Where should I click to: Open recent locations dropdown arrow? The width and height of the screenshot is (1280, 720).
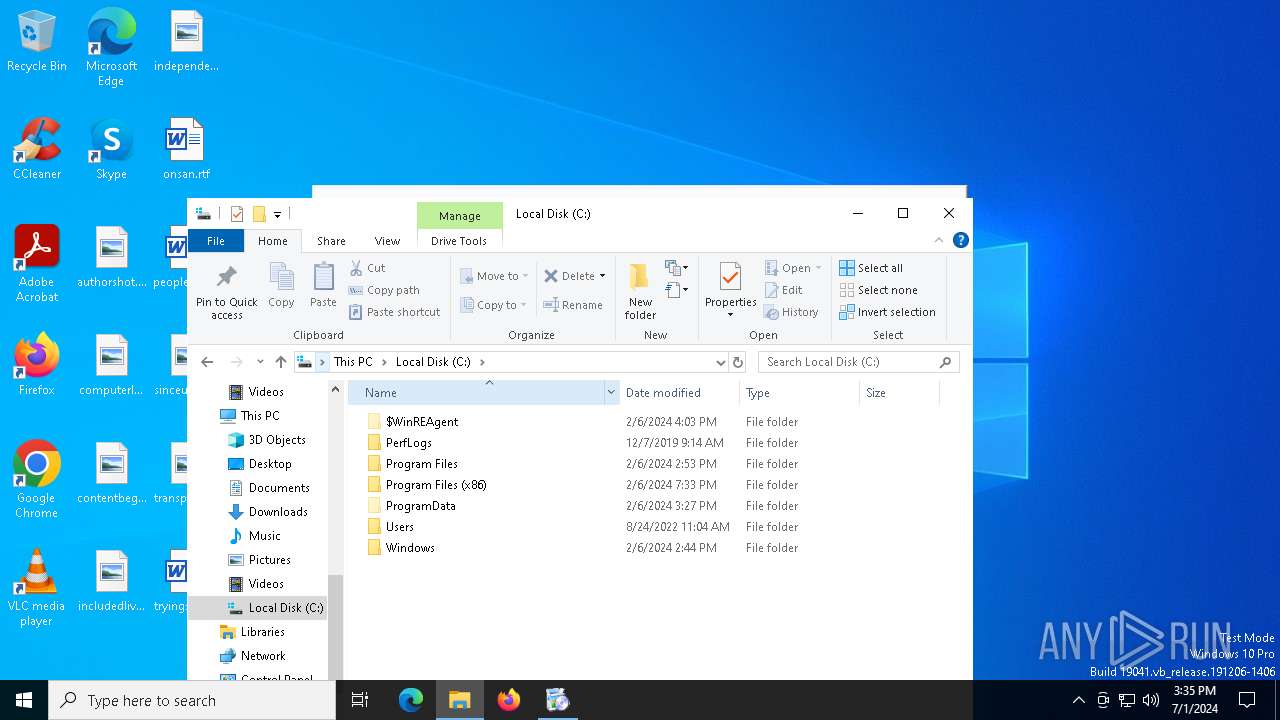(x=260, y=362)
